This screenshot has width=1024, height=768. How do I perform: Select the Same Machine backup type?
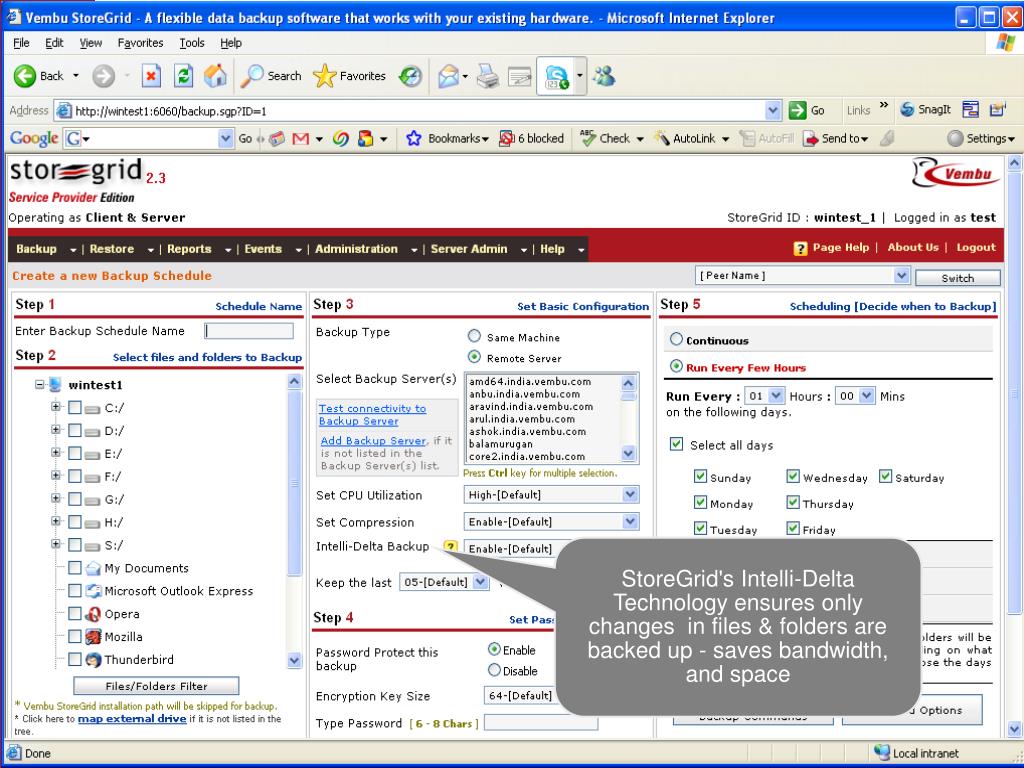coord(474,336)
